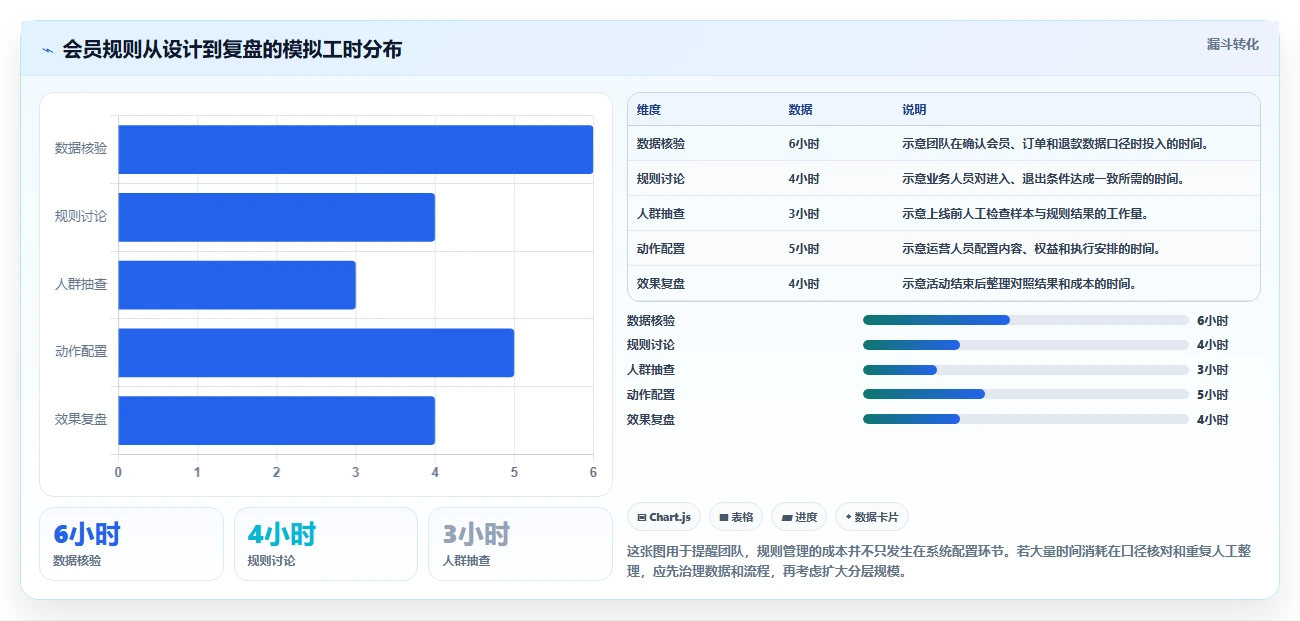Click the 效果复盘 bar in the chart
Viewport: 1300px width, 621px height.
(x=276, y=420)
